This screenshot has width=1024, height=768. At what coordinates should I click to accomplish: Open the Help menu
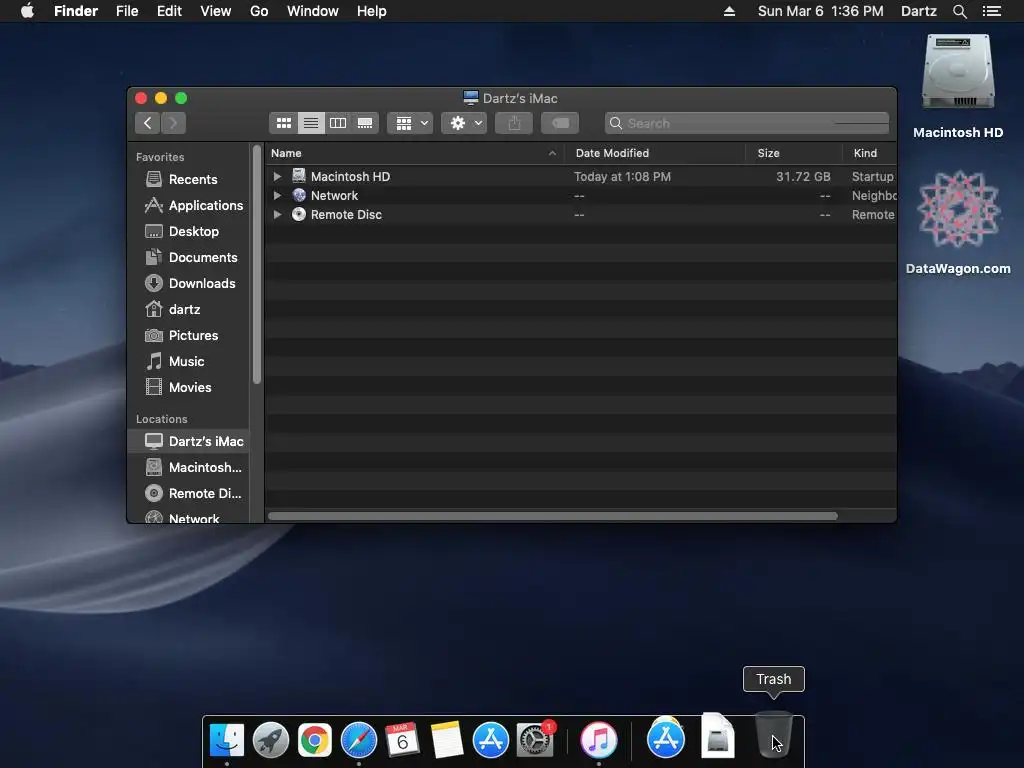pyautogui.click(x=372, y=11)
